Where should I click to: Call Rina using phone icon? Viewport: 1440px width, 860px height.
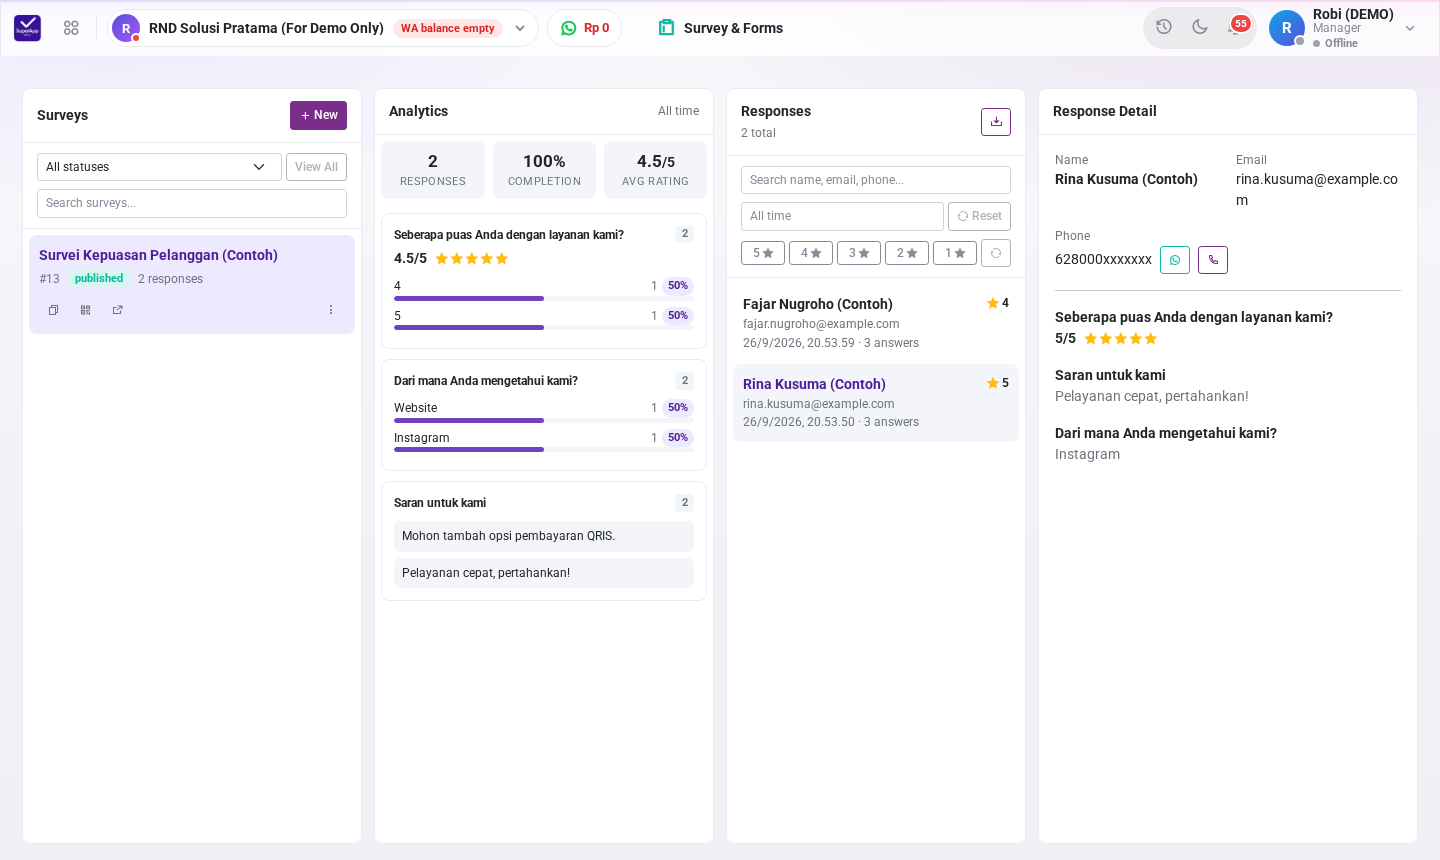click(1213, 260)
